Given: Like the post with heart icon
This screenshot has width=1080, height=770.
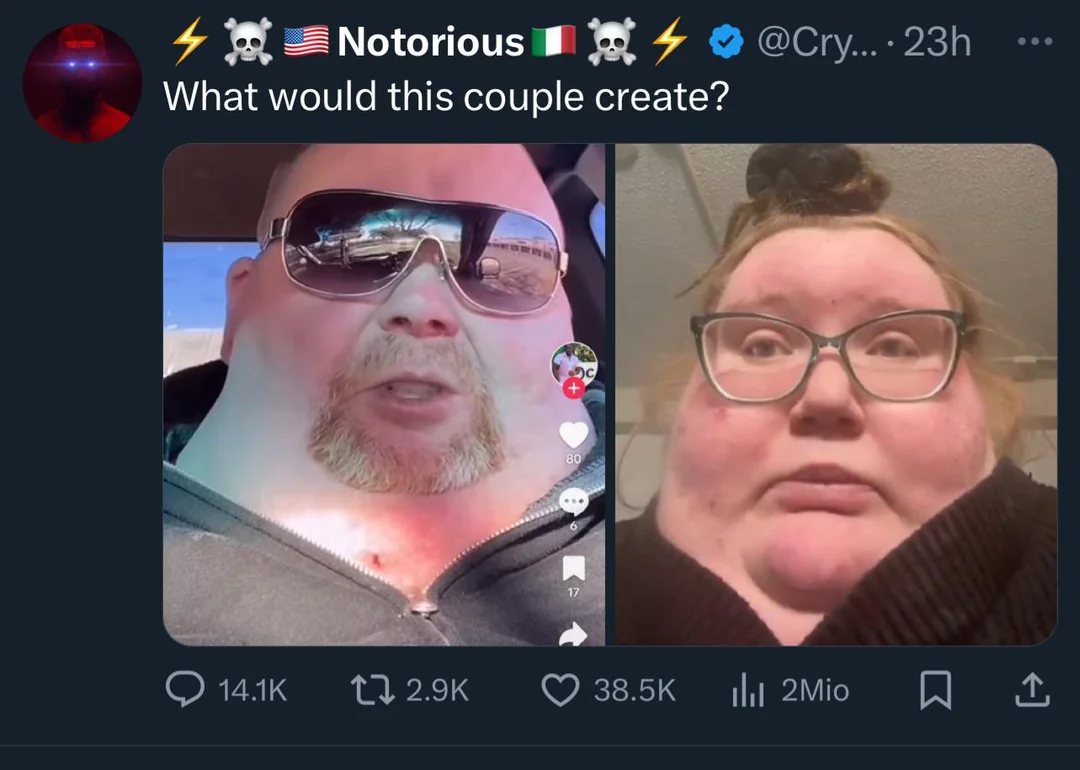Looking at the screenshot, I should coord(560,690).
